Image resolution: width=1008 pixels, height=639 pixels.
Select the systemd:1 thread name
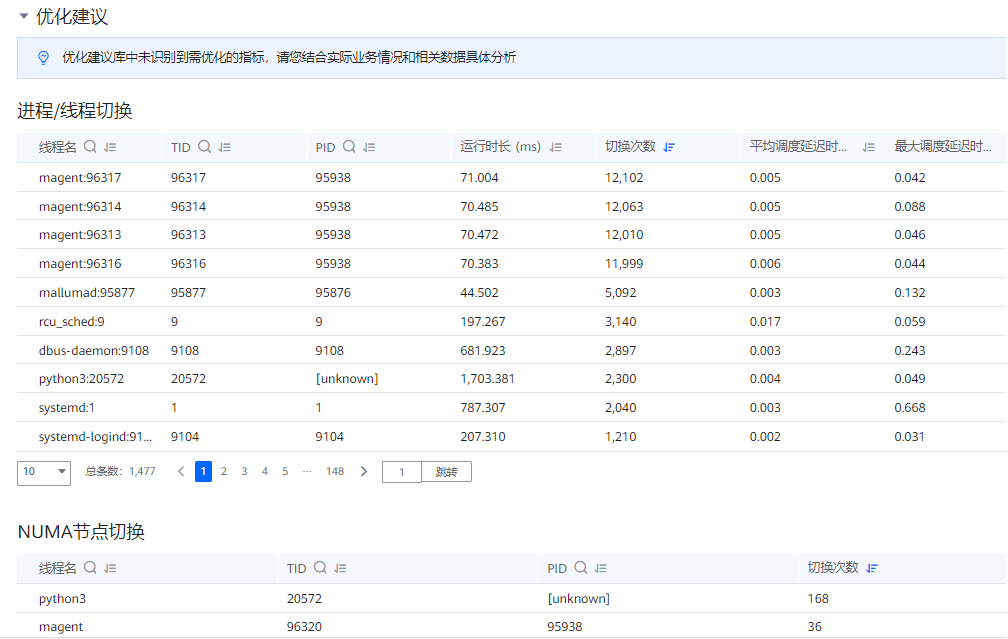coord(67,408)
